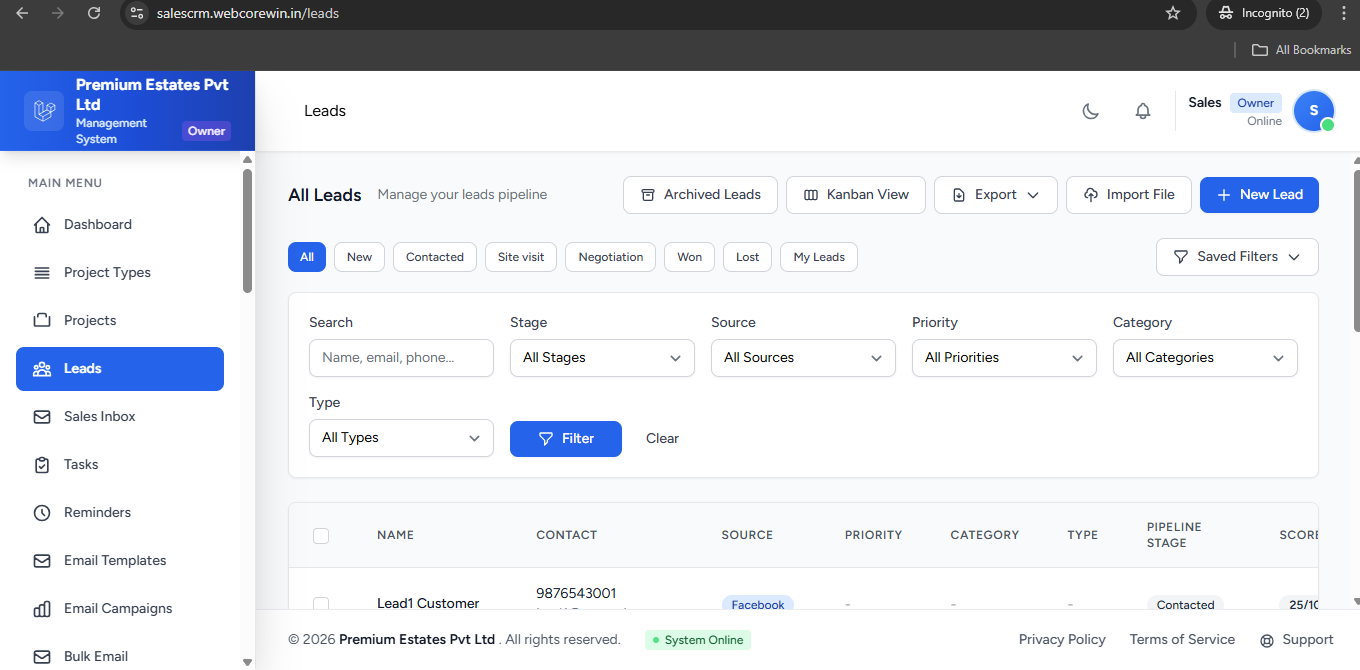Screen dimensions: 1360x670
Task: Select the Lost tab
Action: pyautogui.click(x=748, y=257)
